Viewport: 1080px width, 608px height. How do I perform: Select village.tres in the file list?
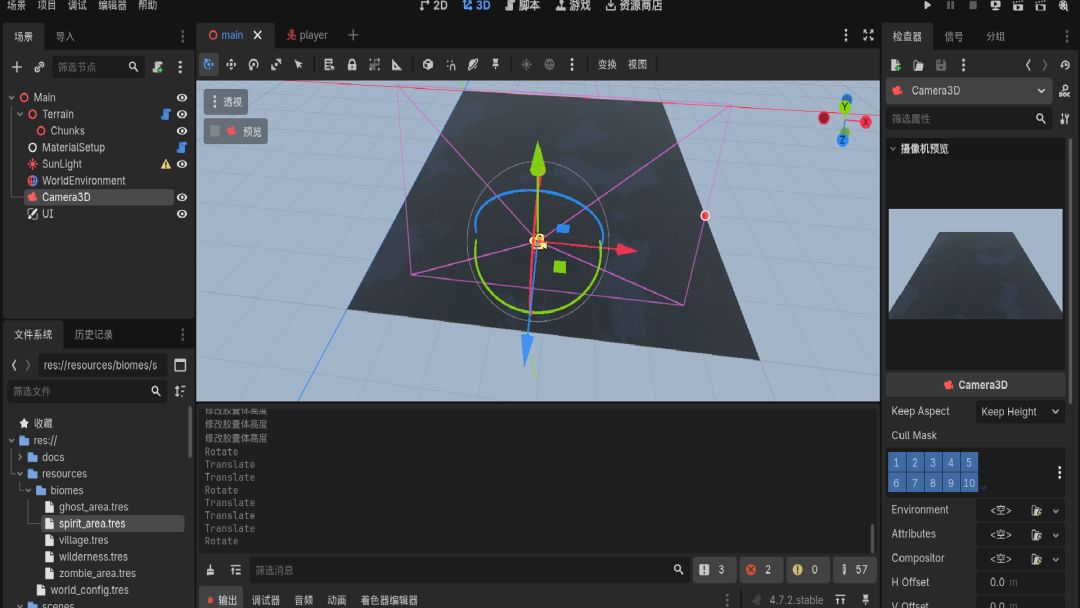[83, 540]
